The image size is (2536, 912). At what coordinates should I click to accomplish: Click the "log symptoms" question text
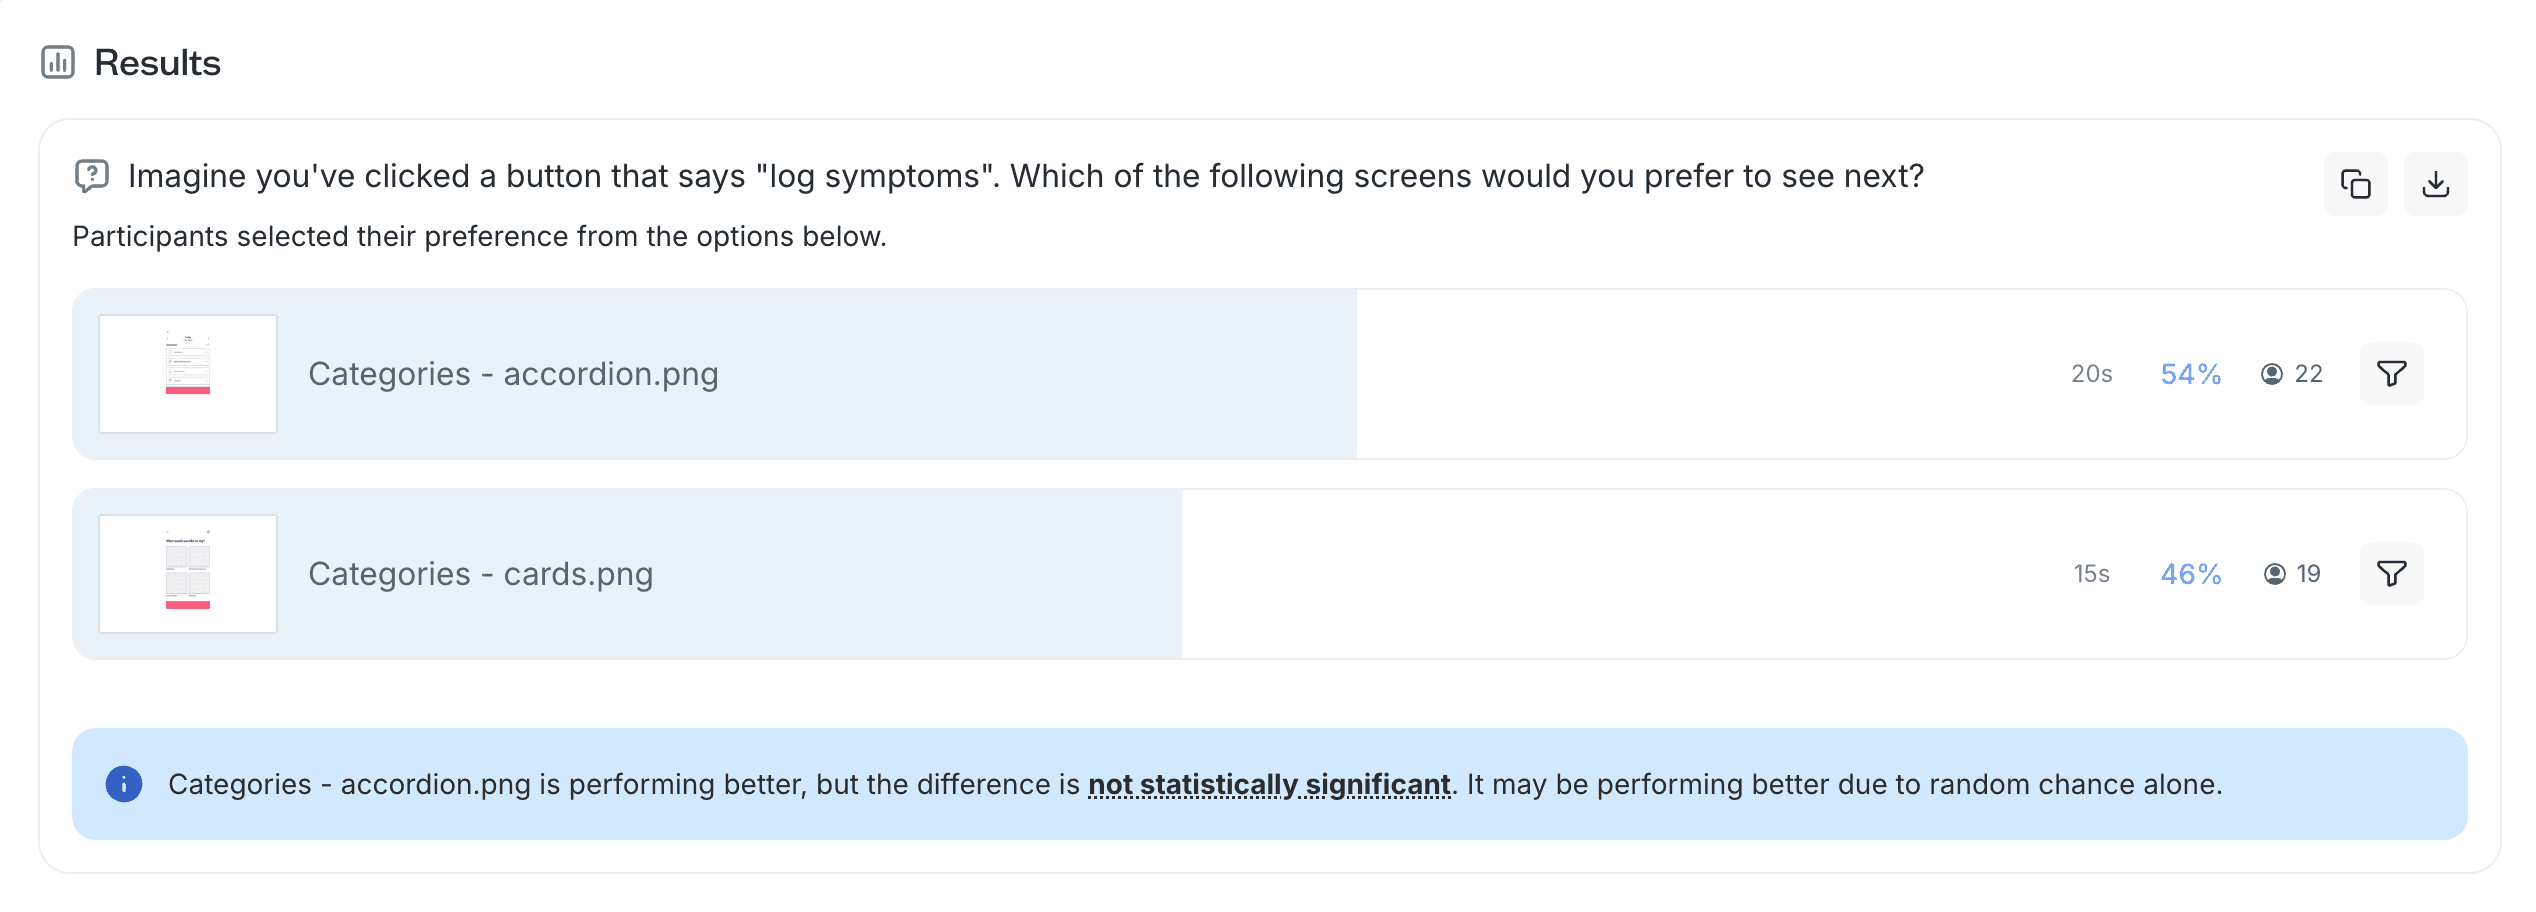coord(1025,176)
